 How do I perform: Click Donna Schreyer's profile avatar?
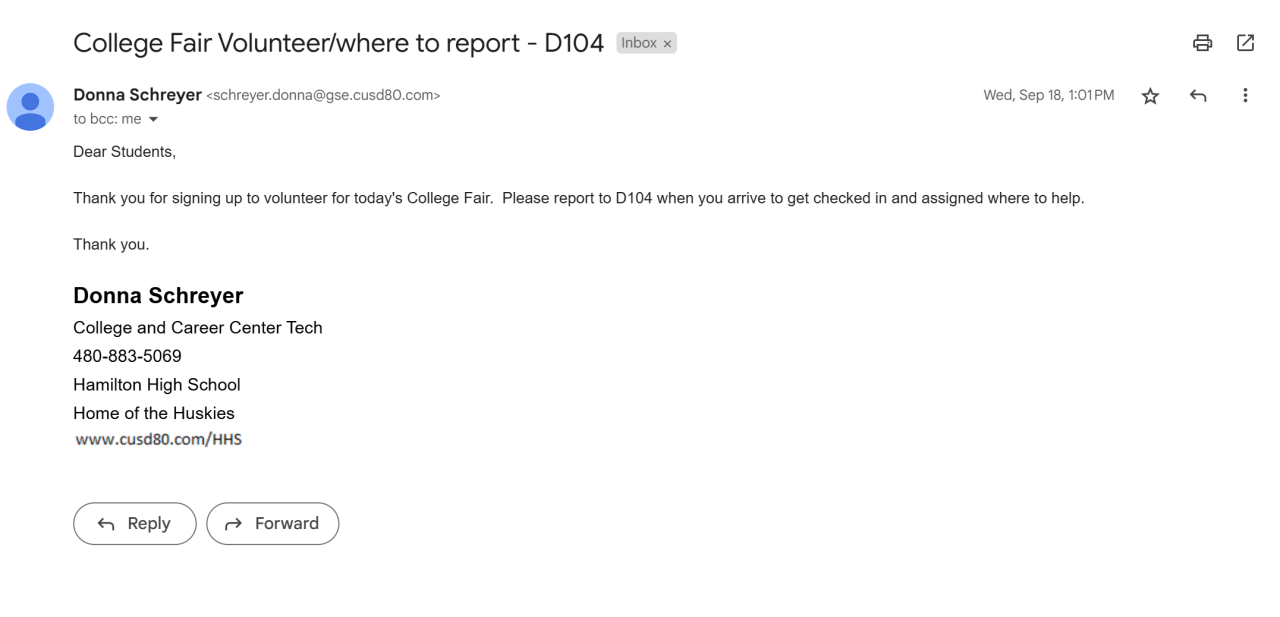(31, 107)
